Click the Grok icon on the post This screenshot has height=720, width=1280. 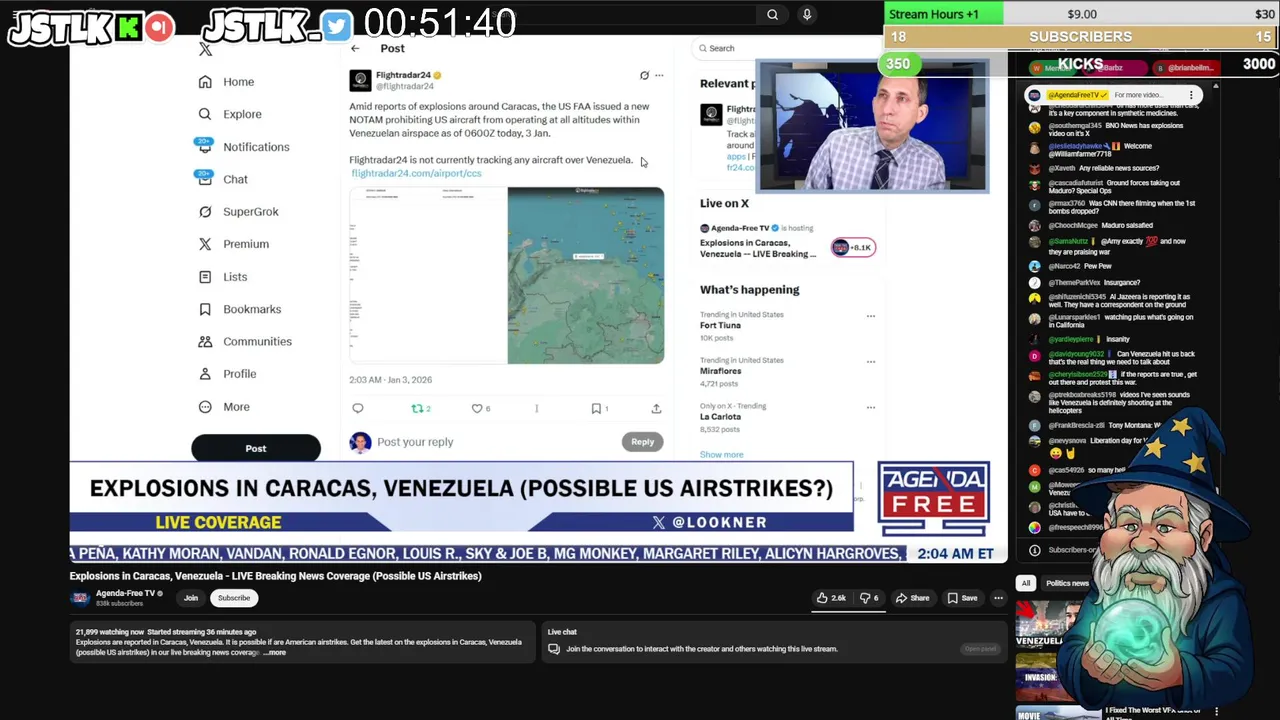point(644,75)
